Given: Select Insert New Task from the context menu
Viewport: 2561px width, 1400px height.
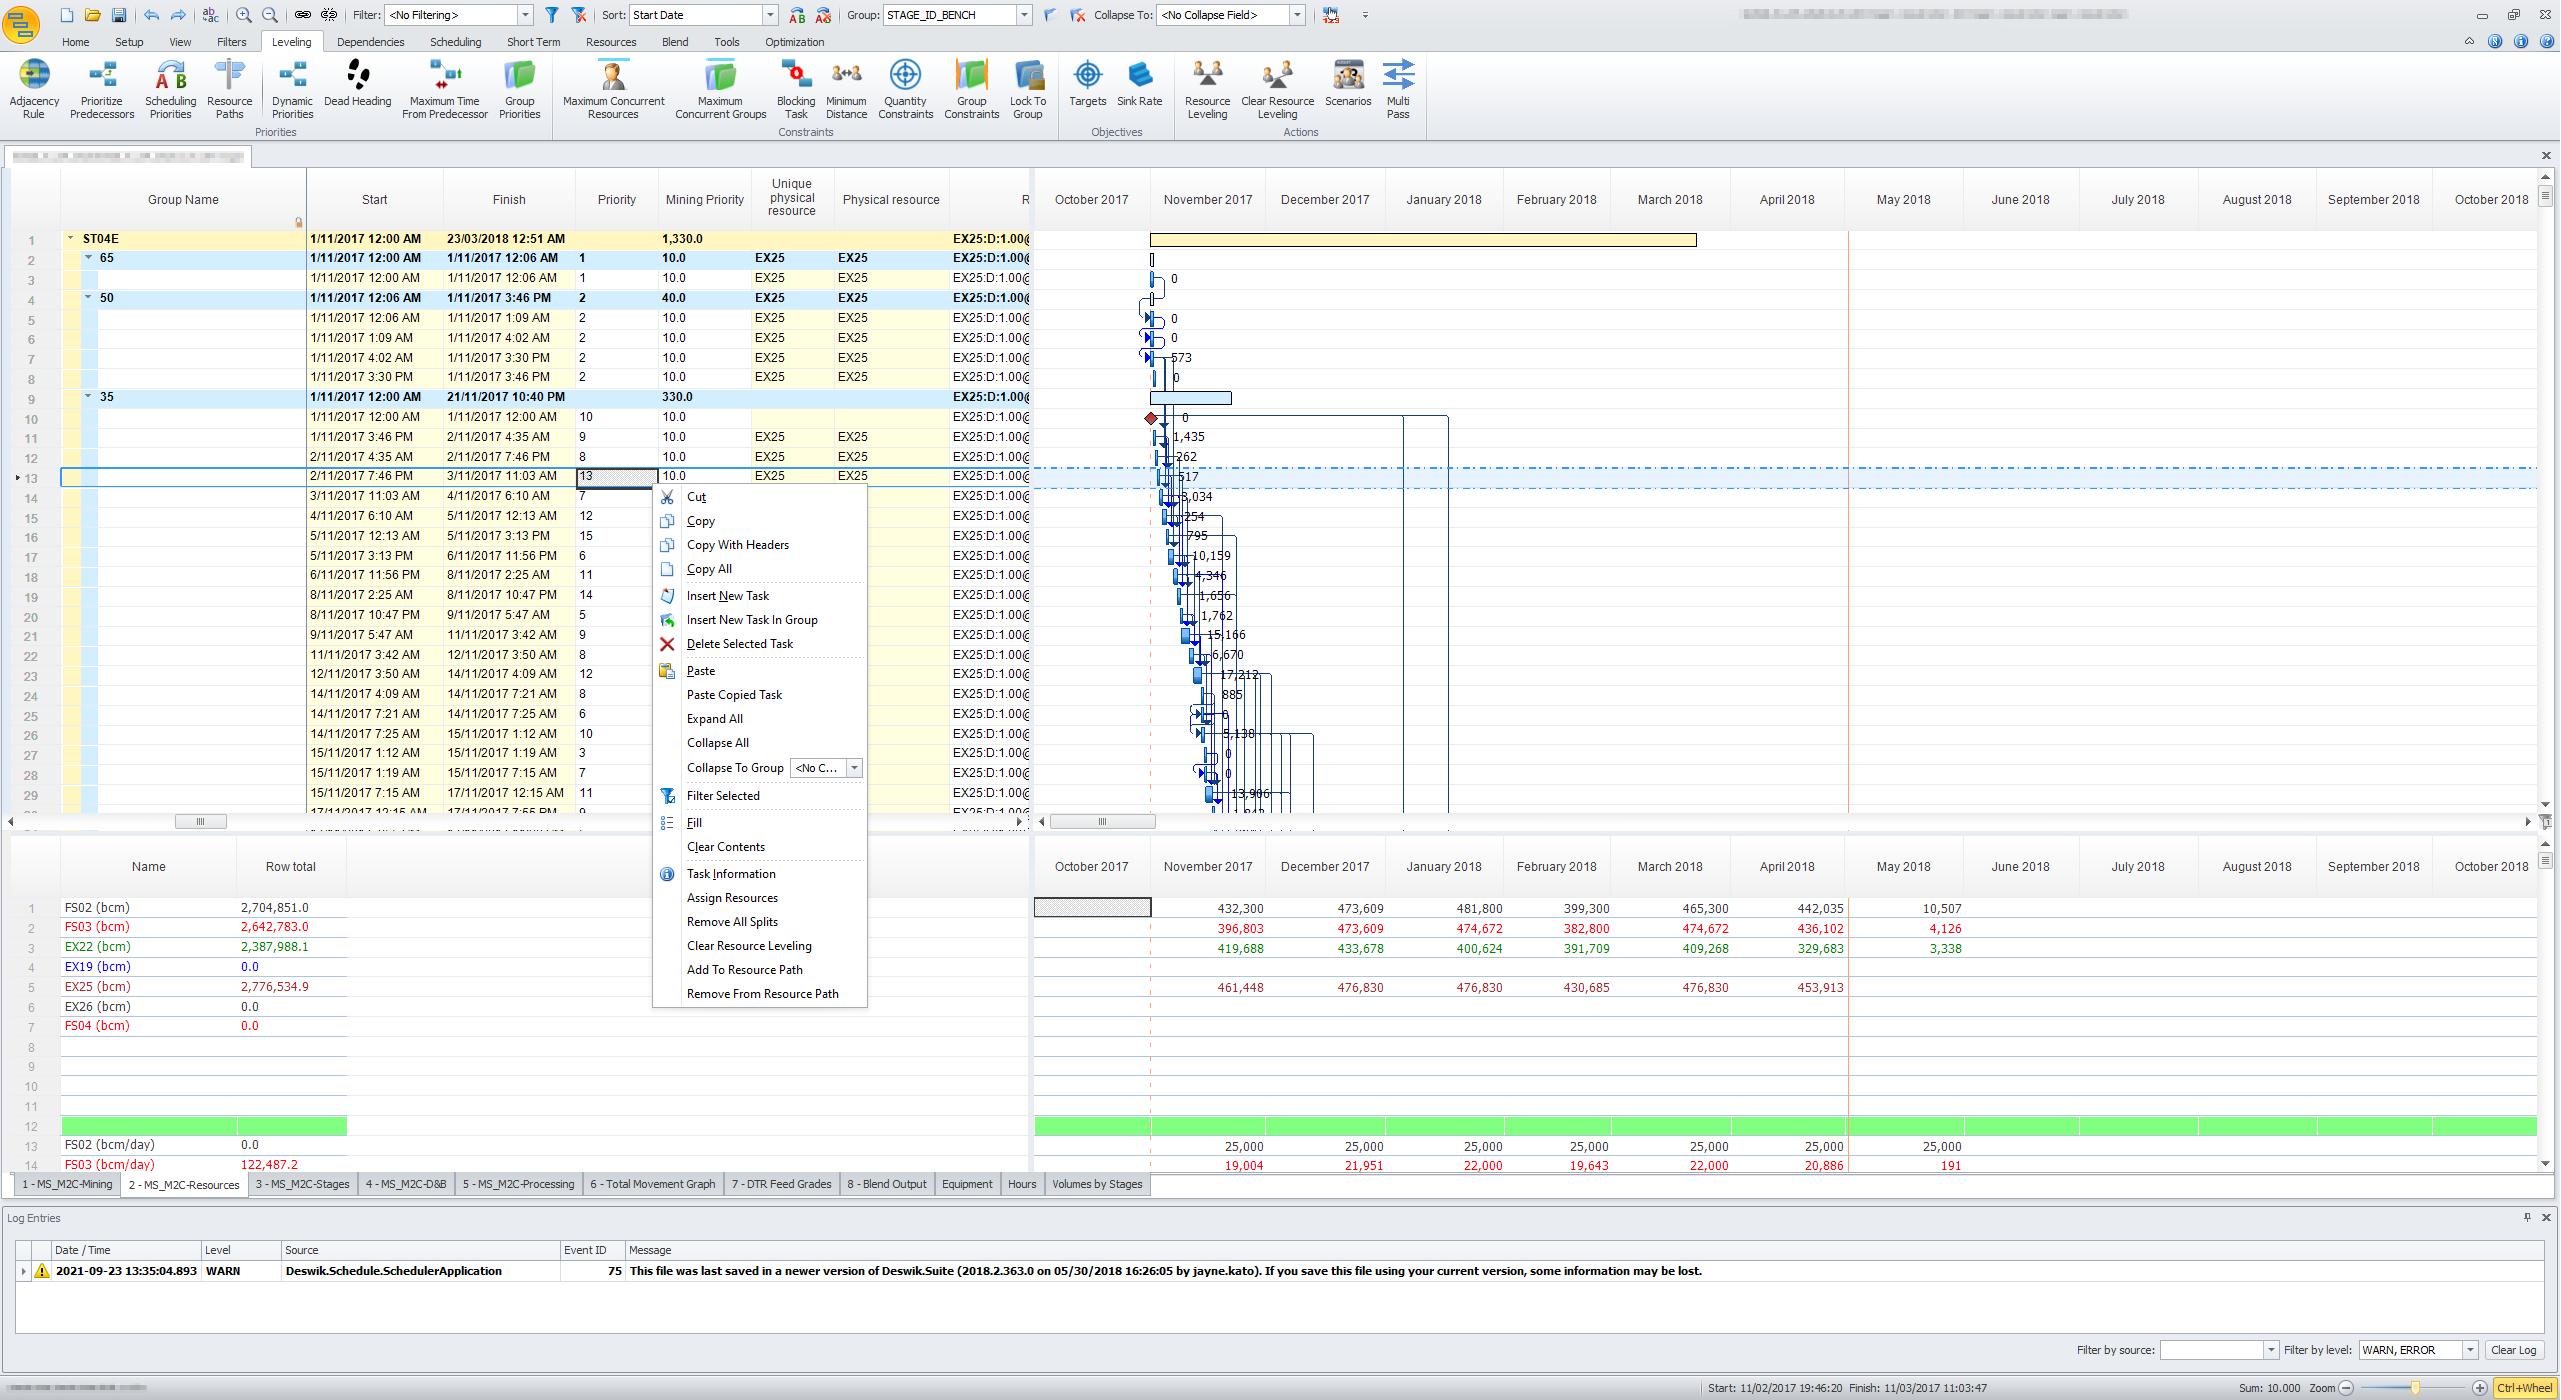Looking at the screenshot, I should pyautogui.click(x=729, y=596).
